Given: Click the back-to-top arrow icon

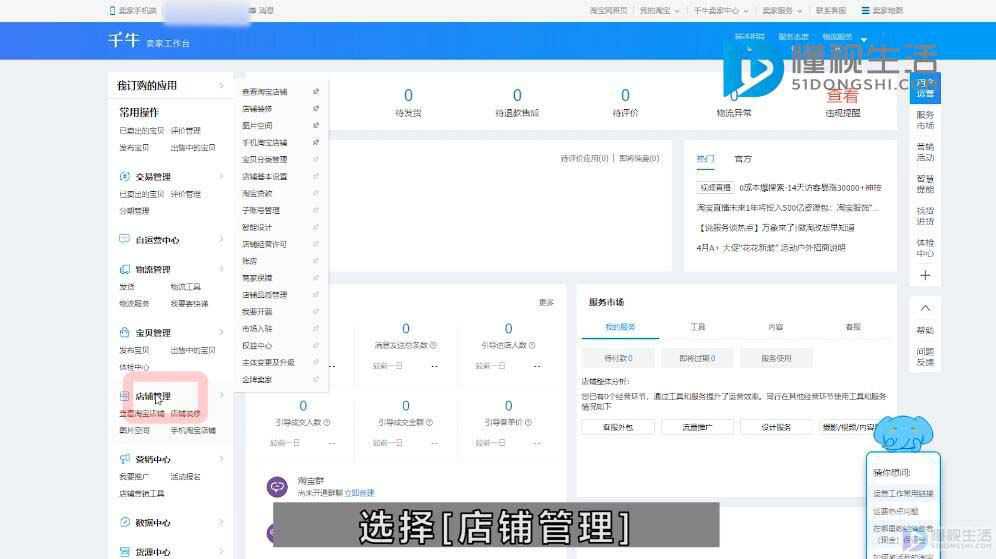Looking at the screenshot, I should [925, 308].
